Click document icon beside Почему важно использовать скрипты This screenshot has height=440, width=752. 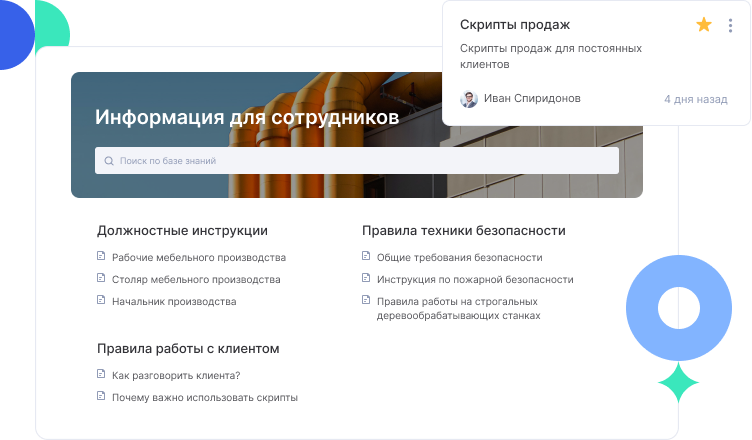pyautogui.click(x=101, y=396)
